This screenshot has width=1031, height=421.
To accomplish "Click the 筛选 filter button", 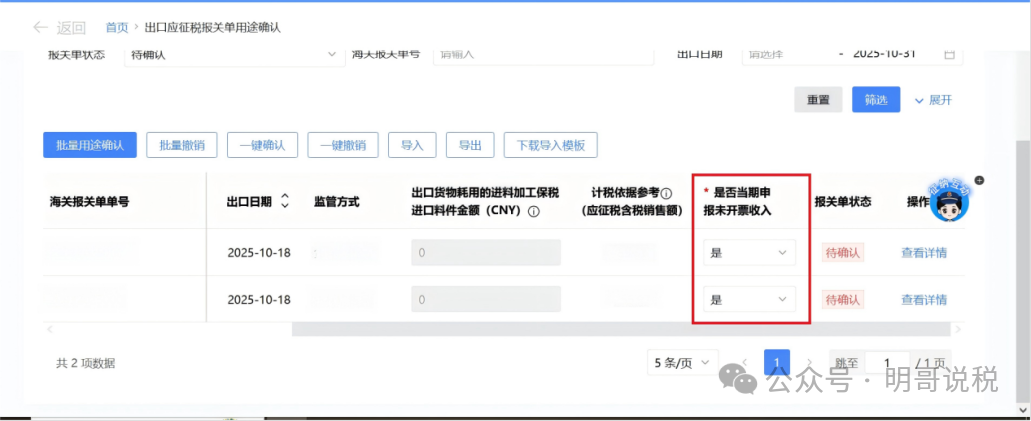I will point(876,100).
